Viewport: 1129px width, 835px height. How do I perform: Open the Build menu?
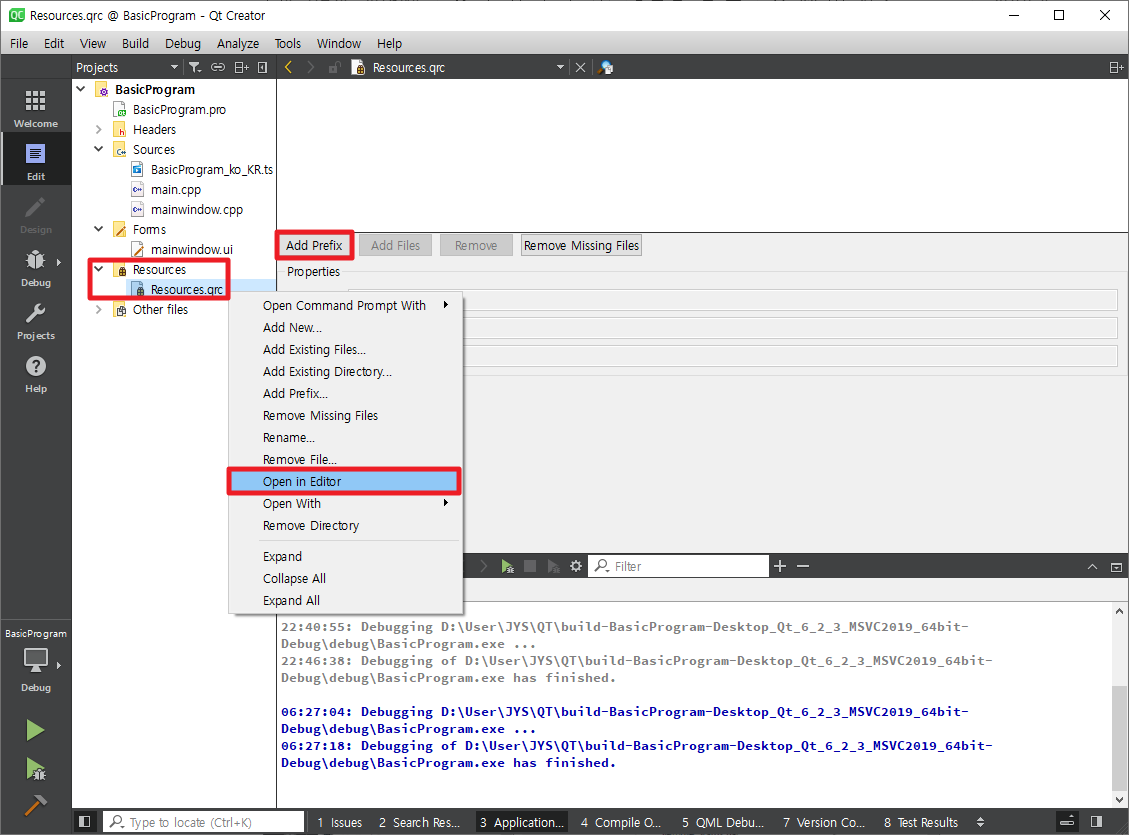135,43
